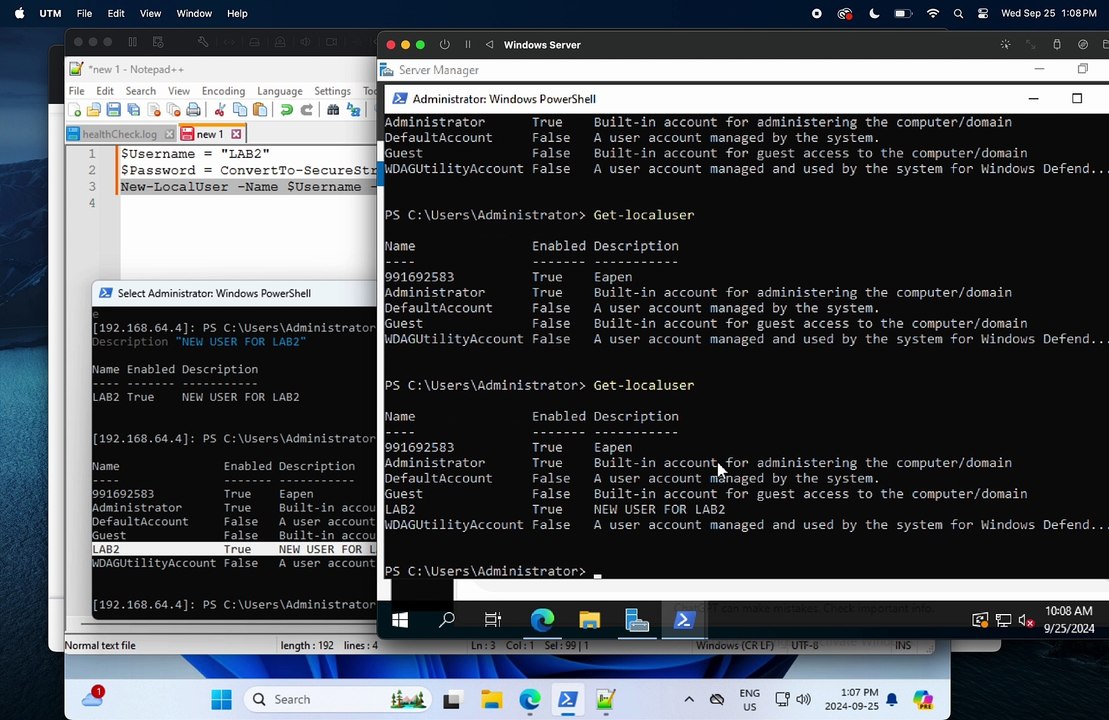Click the highlighted LAB2 row in remote PowerShell

[234, 550]
